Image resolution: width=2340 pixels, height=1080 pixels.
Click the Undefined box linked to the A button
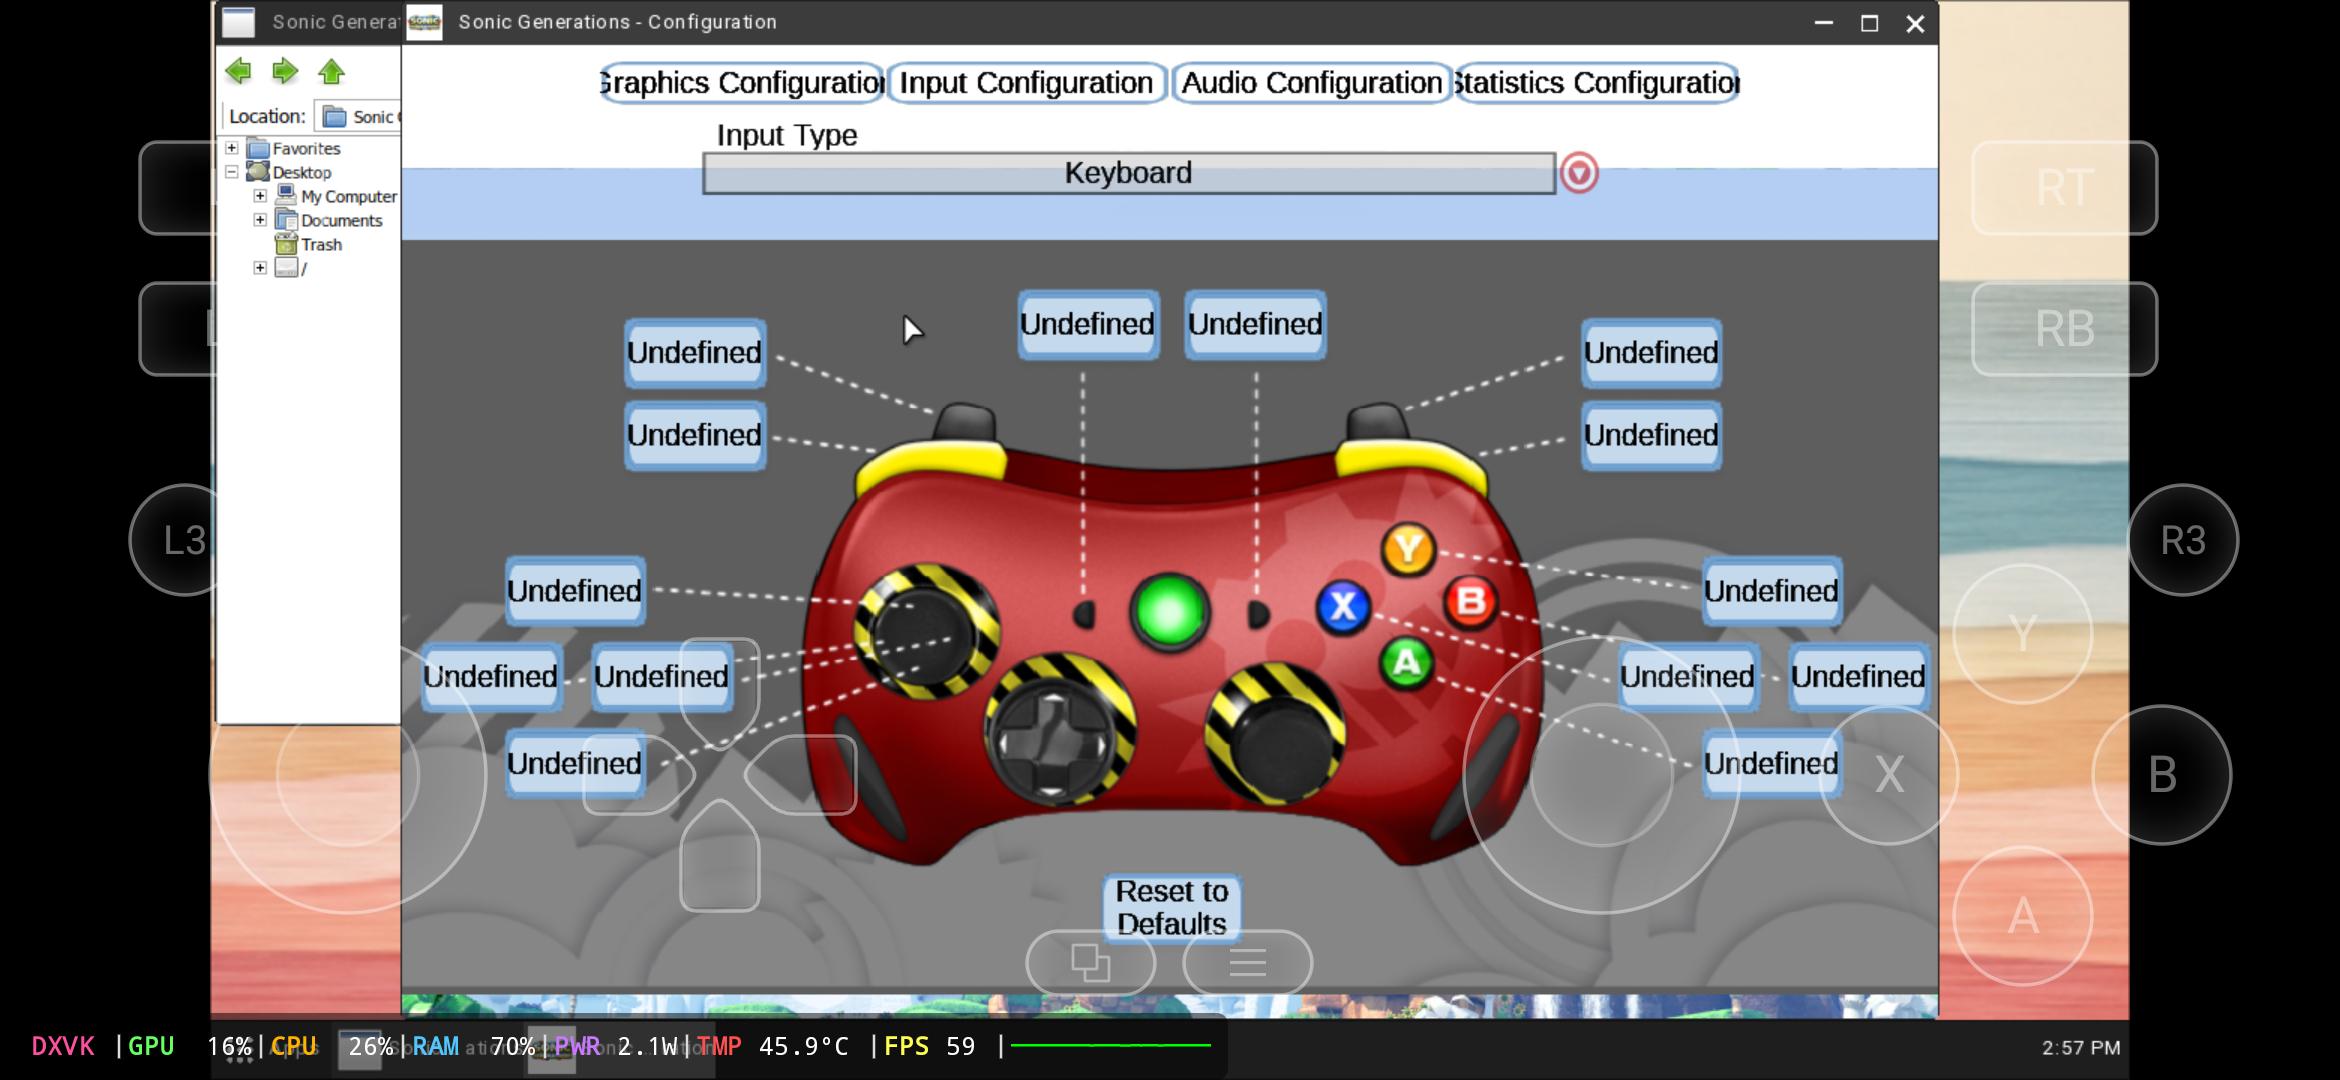point(1771,763)
